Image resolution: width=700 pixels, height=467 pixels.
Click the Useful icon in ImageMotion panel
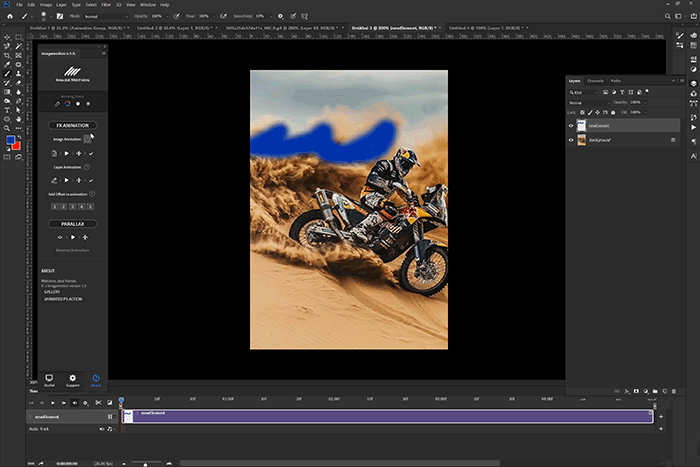tap(49, 379)
